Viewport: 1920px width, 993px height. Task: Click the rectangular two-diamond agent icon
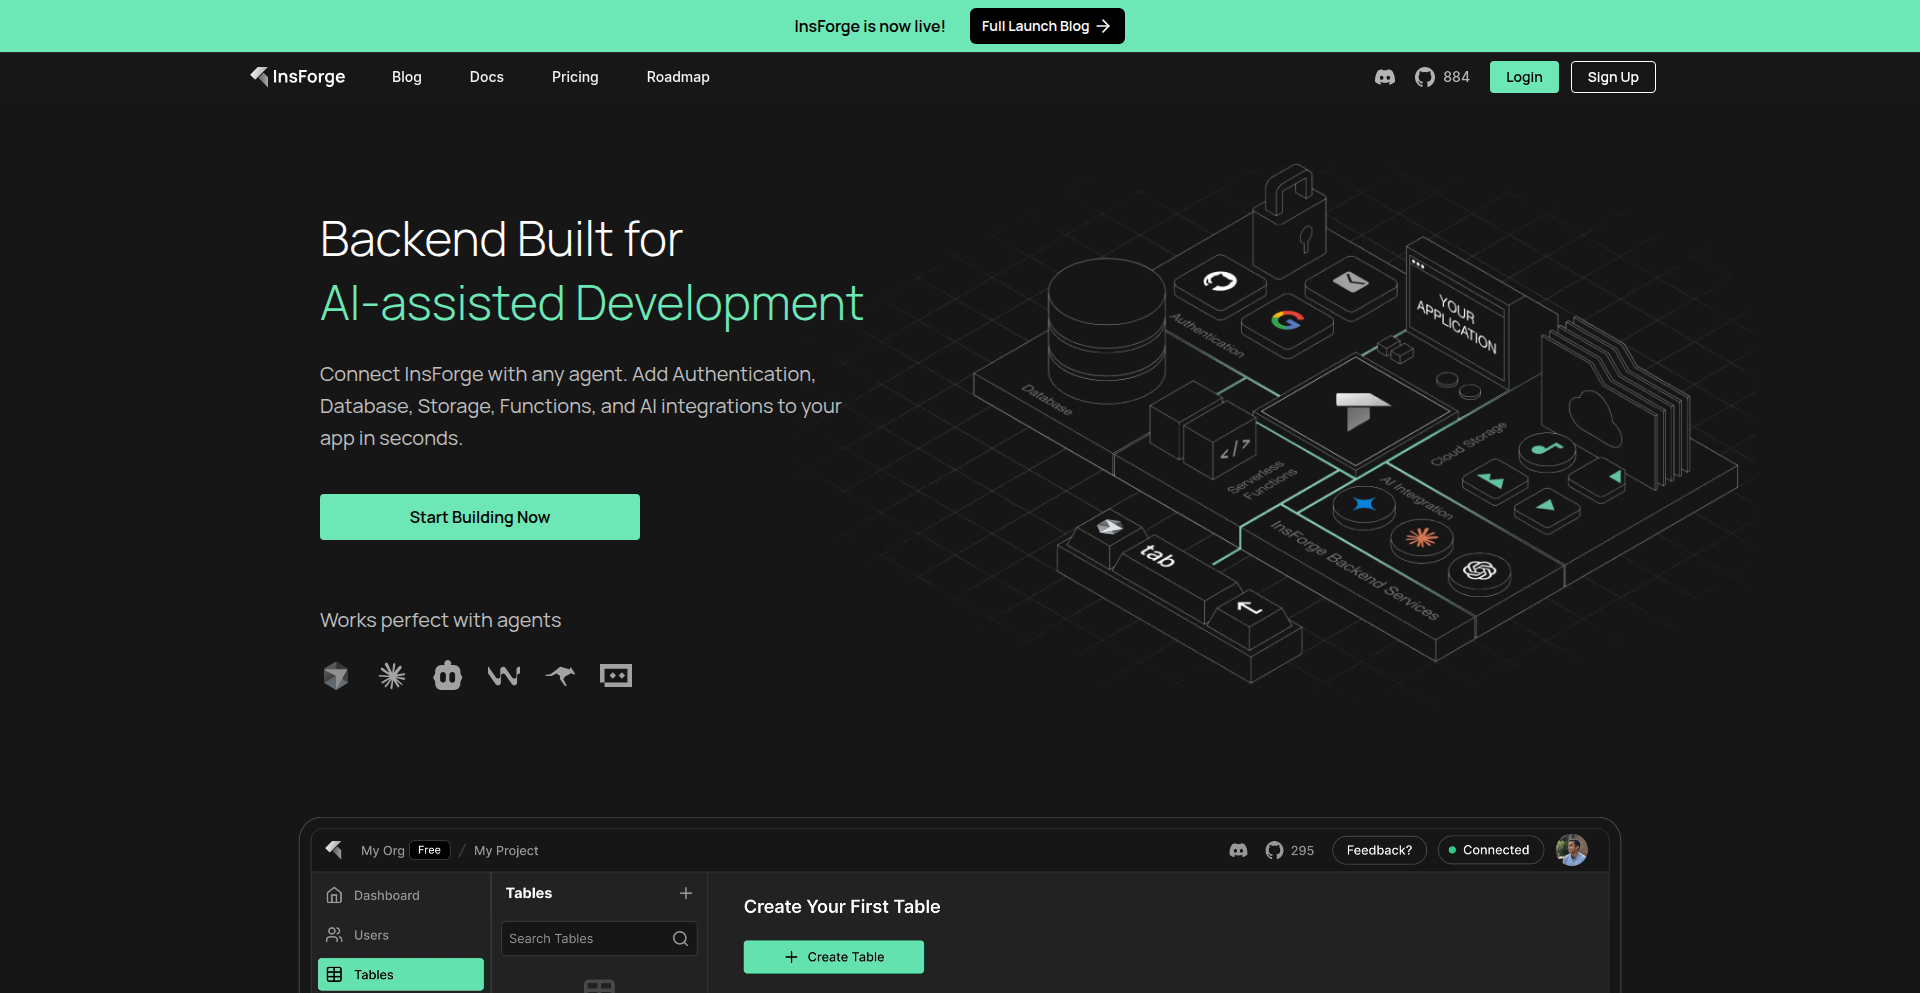point(616,676)
